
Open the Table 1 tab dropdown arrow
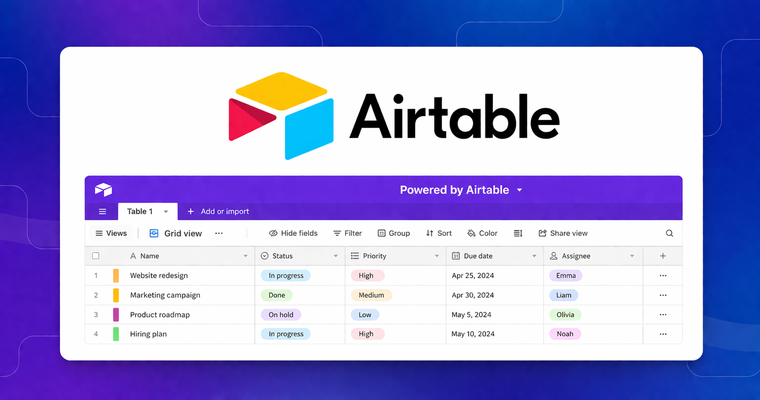pos(166,211)
